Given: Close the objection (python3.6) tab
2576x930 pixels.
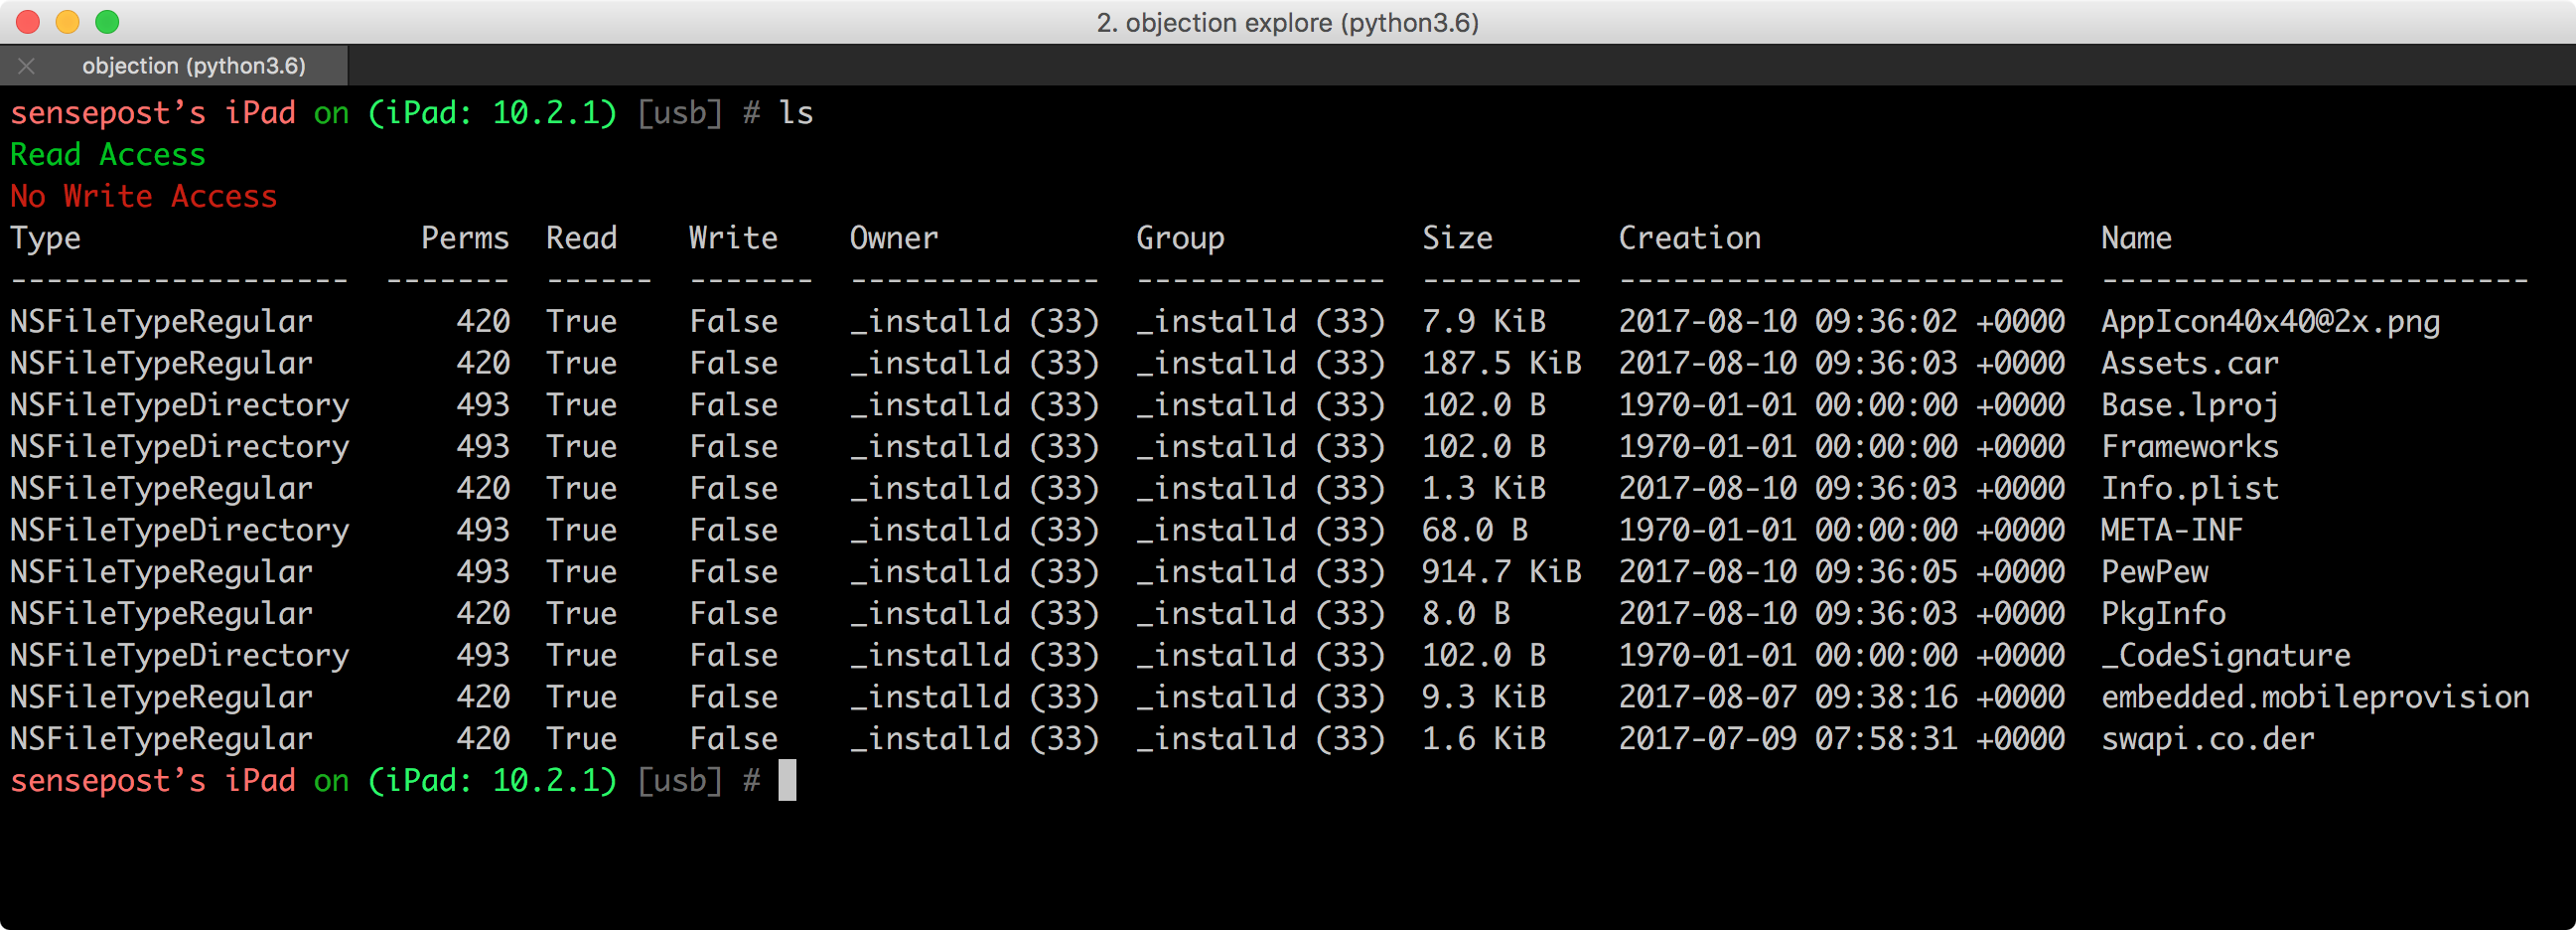Looking at the screenshot, I should coord(27,66).
